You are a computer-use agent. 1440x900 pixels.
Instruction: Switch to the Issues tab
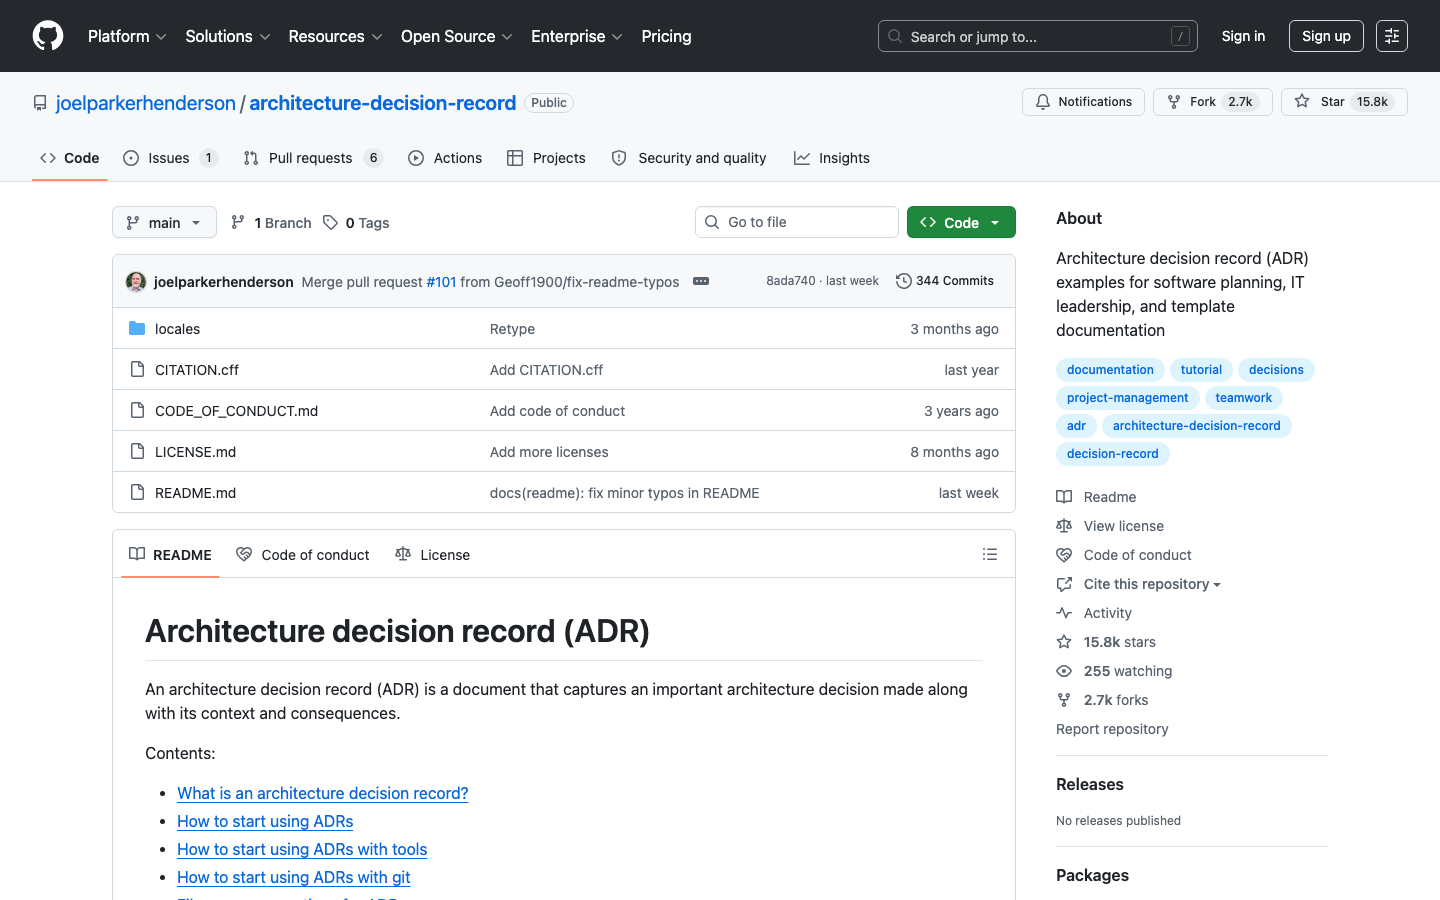click(x=170, y=158)
